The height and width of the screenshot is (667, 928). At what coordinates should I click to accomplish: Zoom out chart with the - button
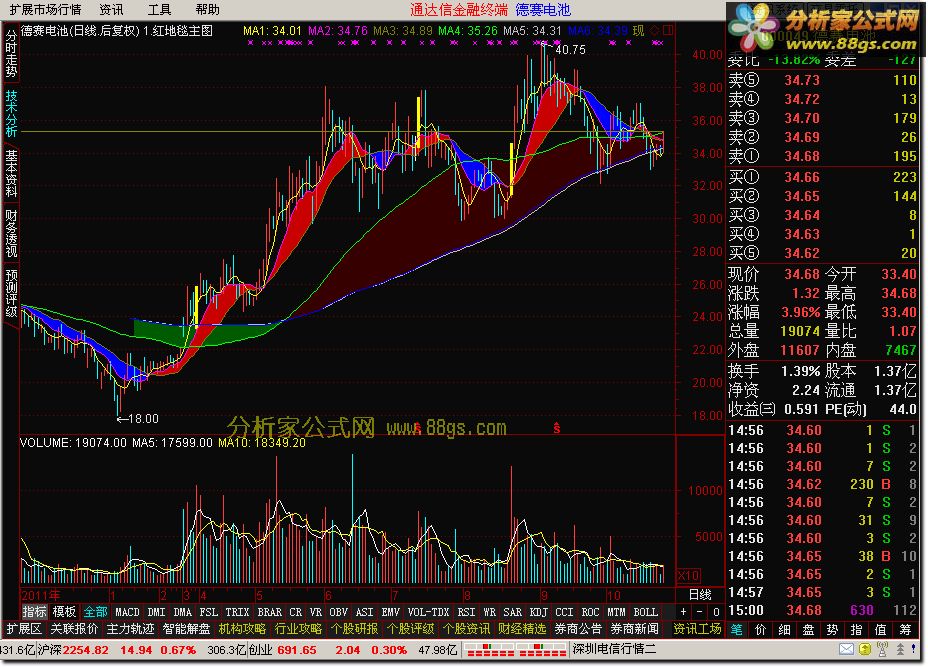click(700, 611)
